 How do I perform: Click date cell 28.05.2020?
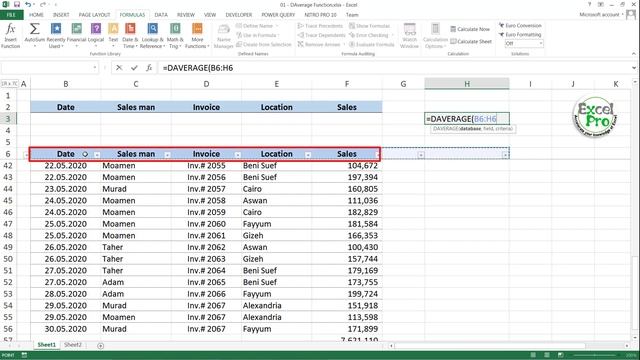pos(66,294)
